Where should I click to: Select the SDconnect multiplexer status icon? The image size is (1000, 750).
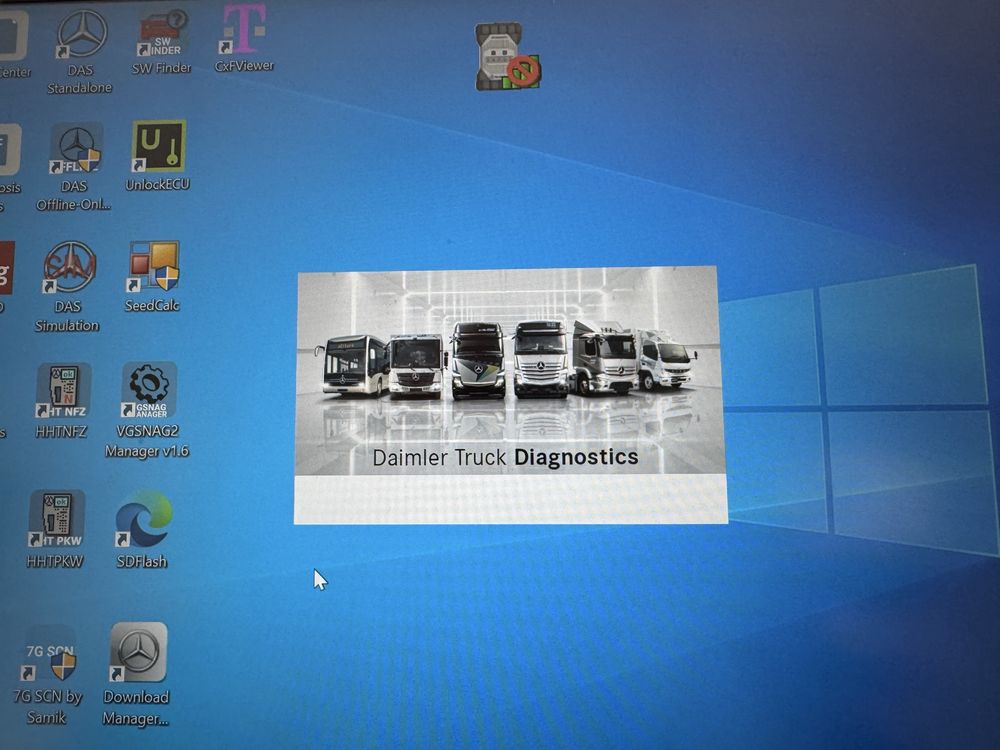(508, 57)
